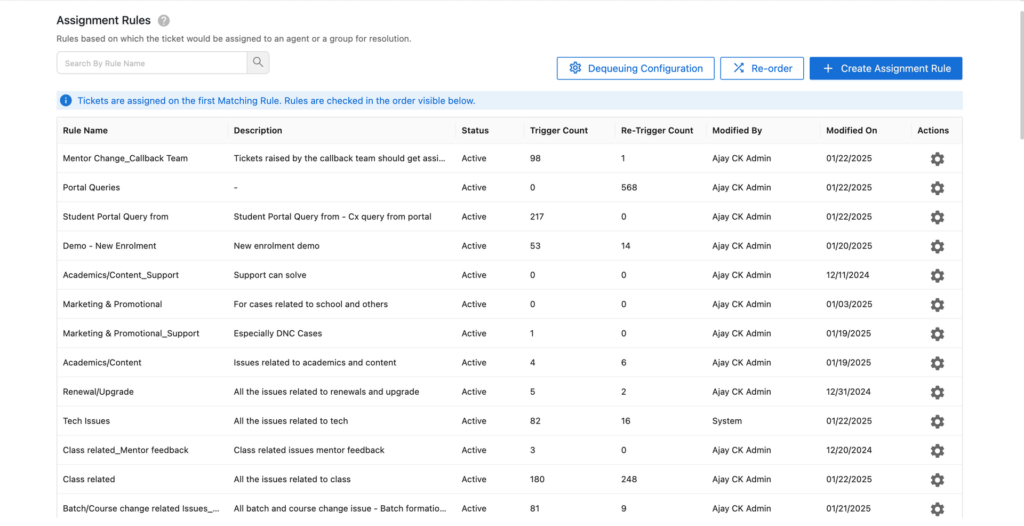Click the Re-Trigger Count column header

point(657,131)
